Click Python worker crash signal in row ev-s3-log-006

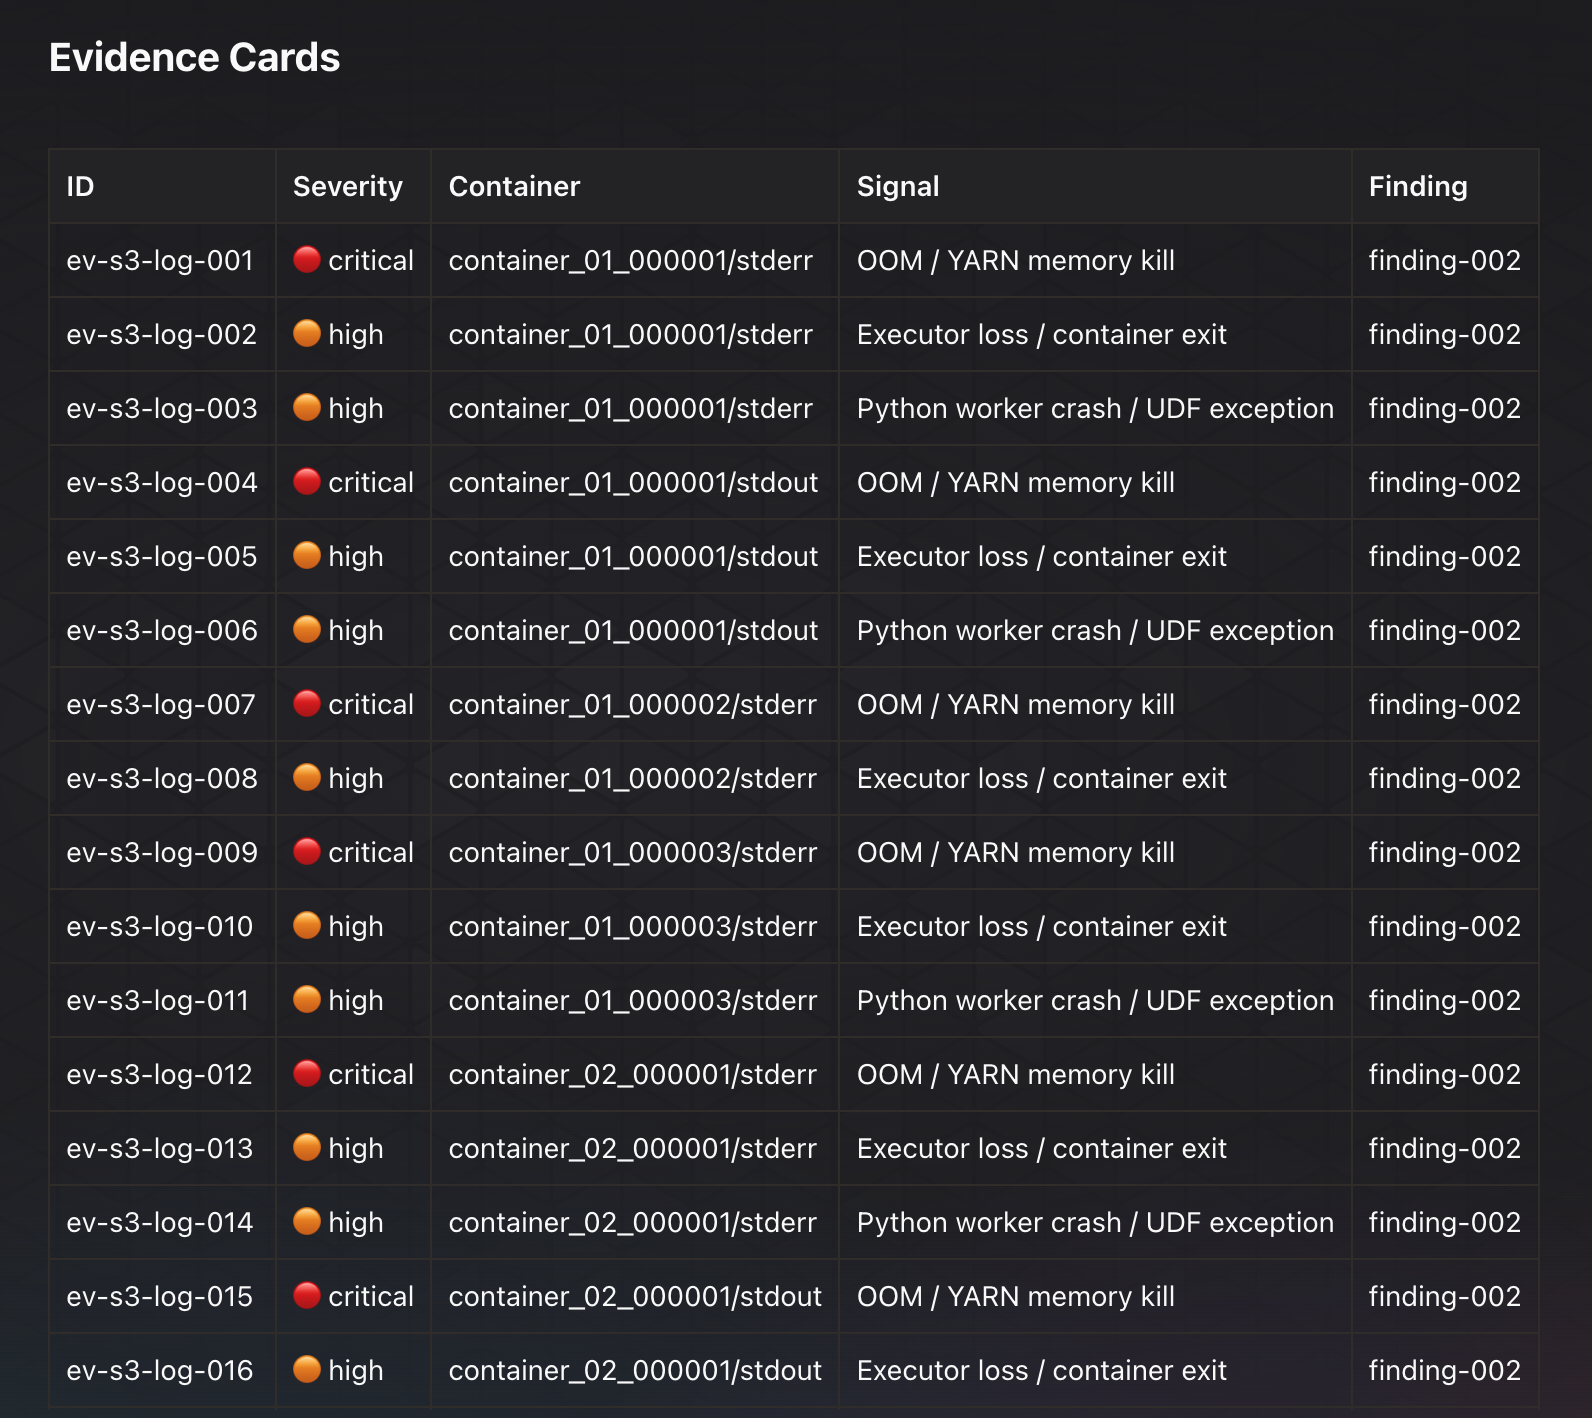tap(1095, 630)
